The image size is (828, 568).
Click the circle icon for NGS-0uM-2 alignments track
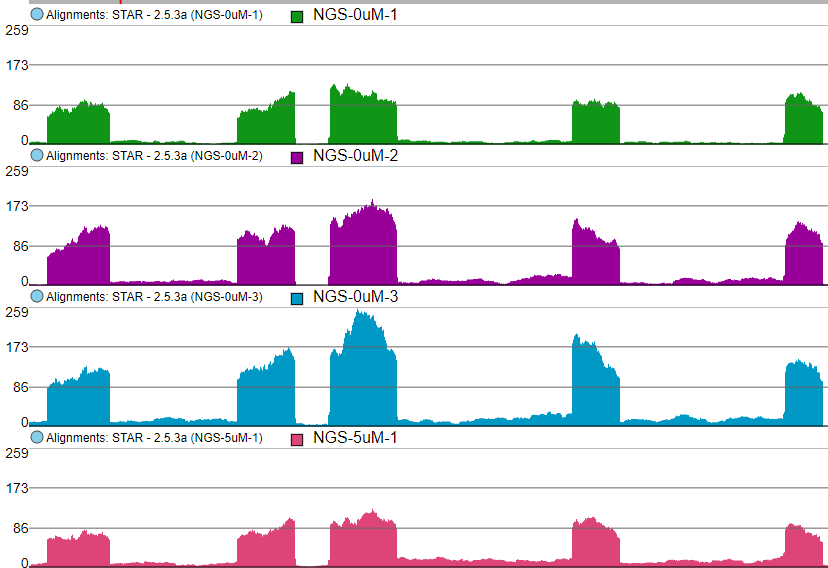point(37,156)
